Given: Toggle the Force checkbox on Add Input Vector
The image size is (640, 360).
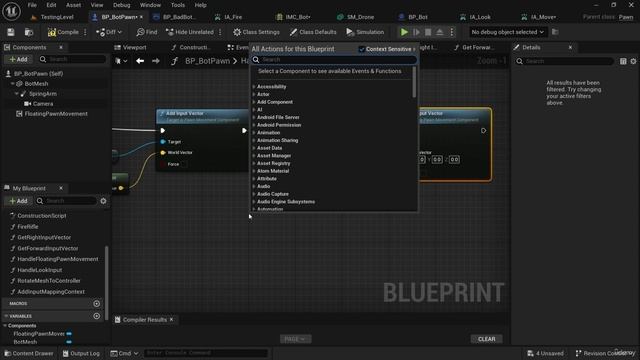Looking at the screenshot, I should tap(184, 164).
